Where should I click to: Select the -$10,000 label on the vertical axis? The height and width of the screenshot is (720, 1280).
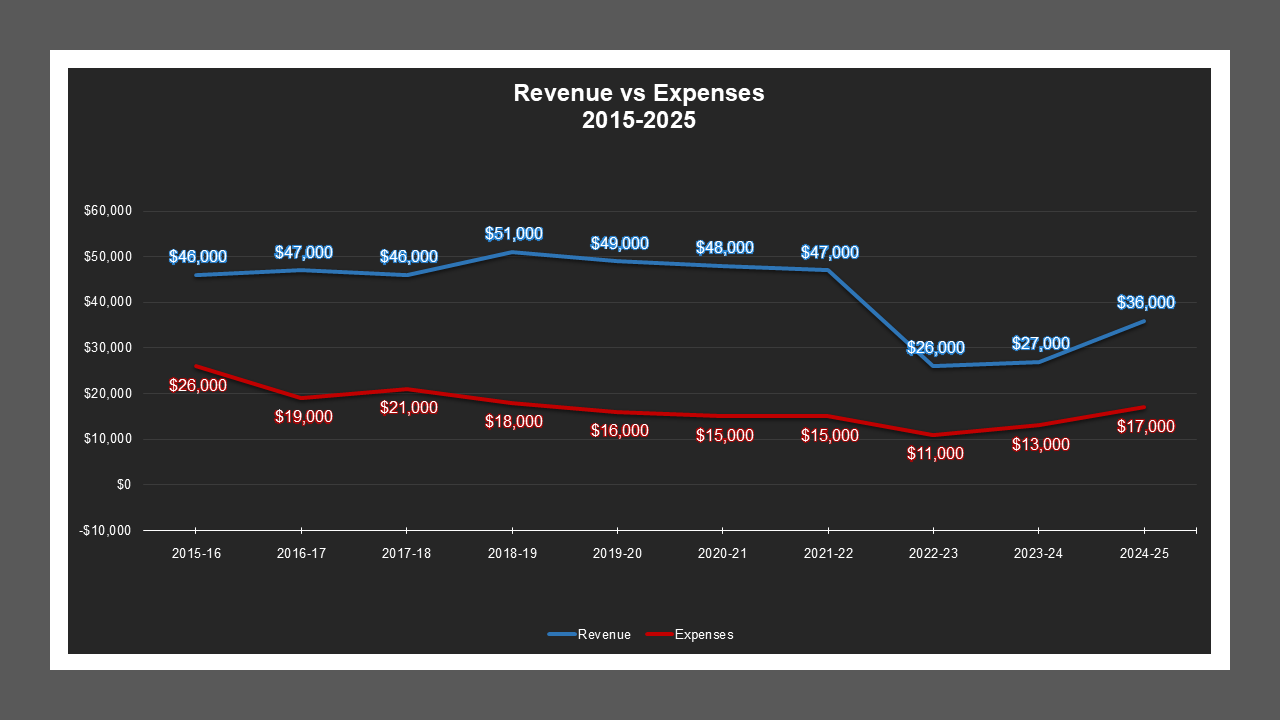click(x=108, y=530)
